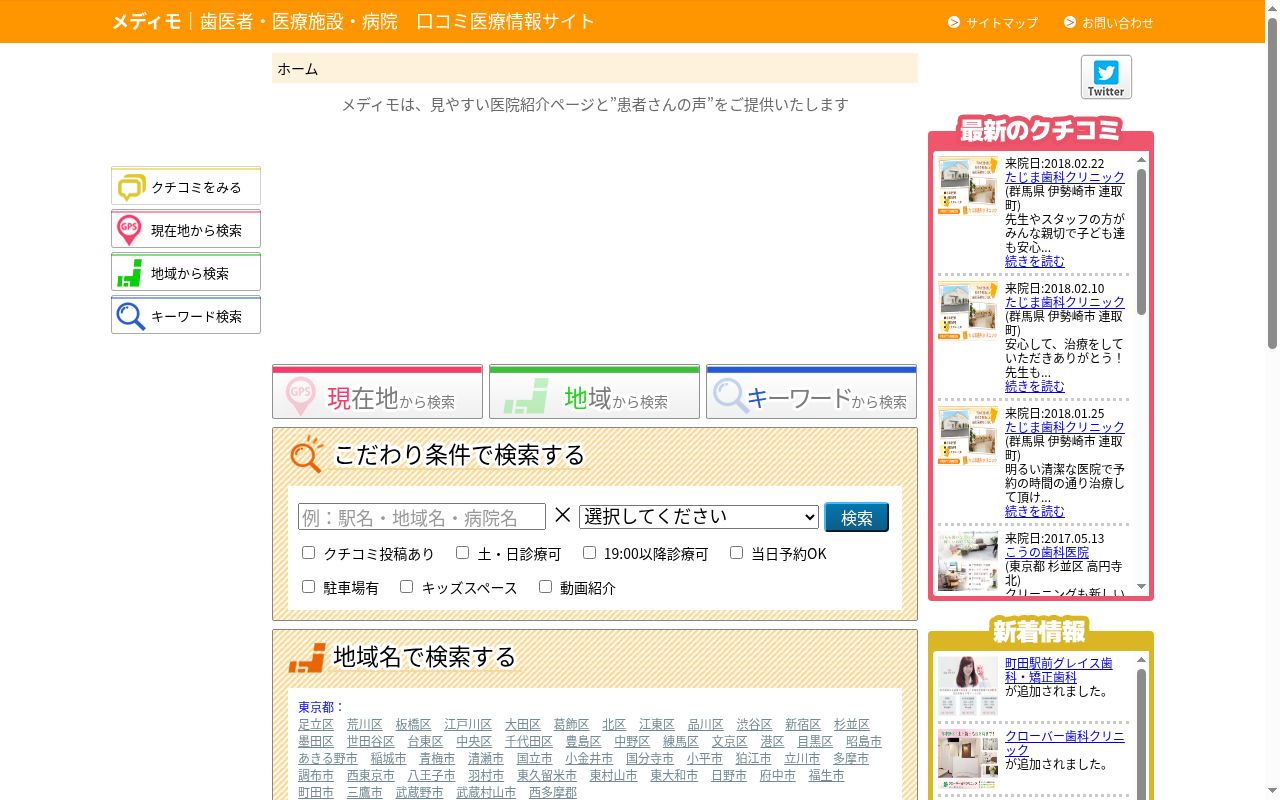Screen dimensions: 1280x800
Task: Open お問い合わせ link in header
Action: click(1118, 22)
